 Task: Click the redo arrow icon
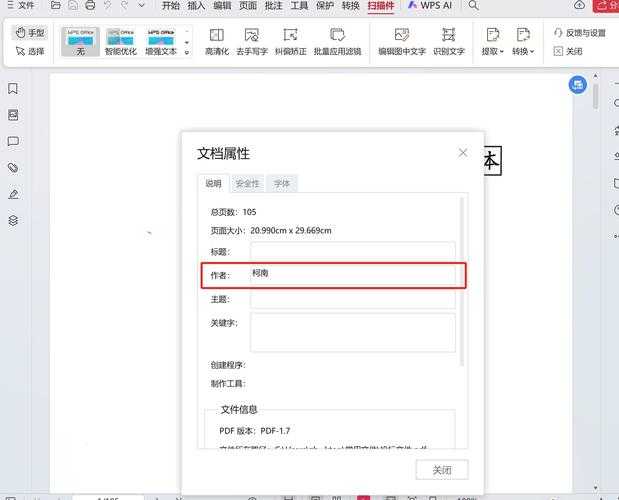125,5
